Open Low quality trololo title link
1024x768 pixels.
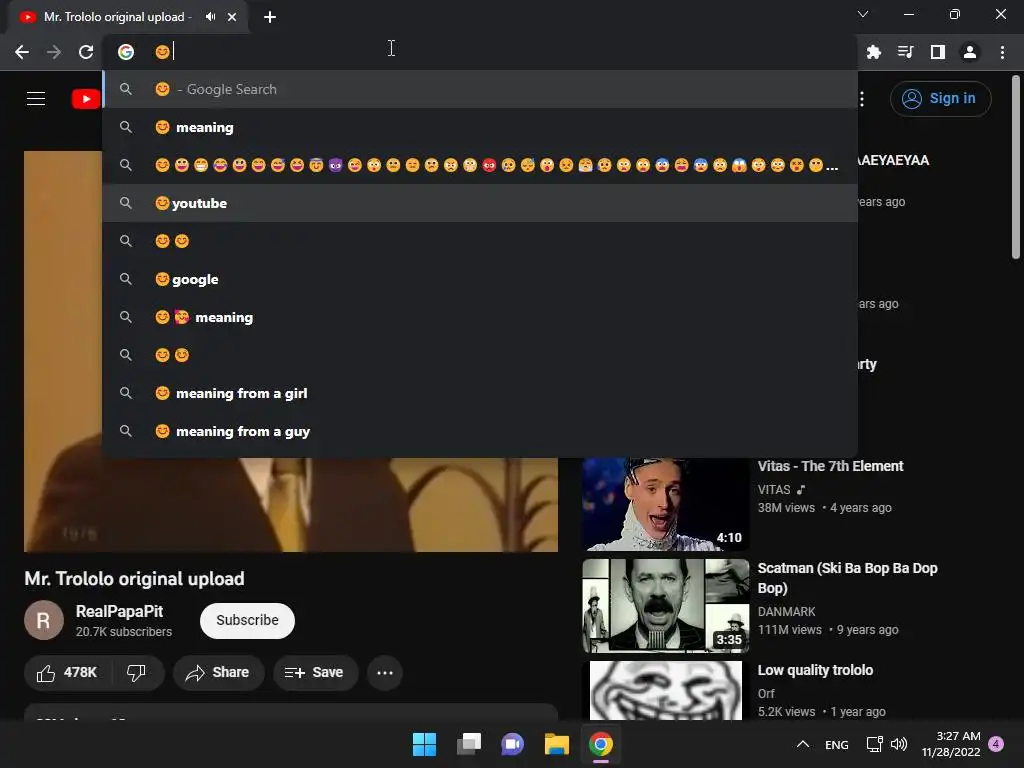(x=815, y=670)
